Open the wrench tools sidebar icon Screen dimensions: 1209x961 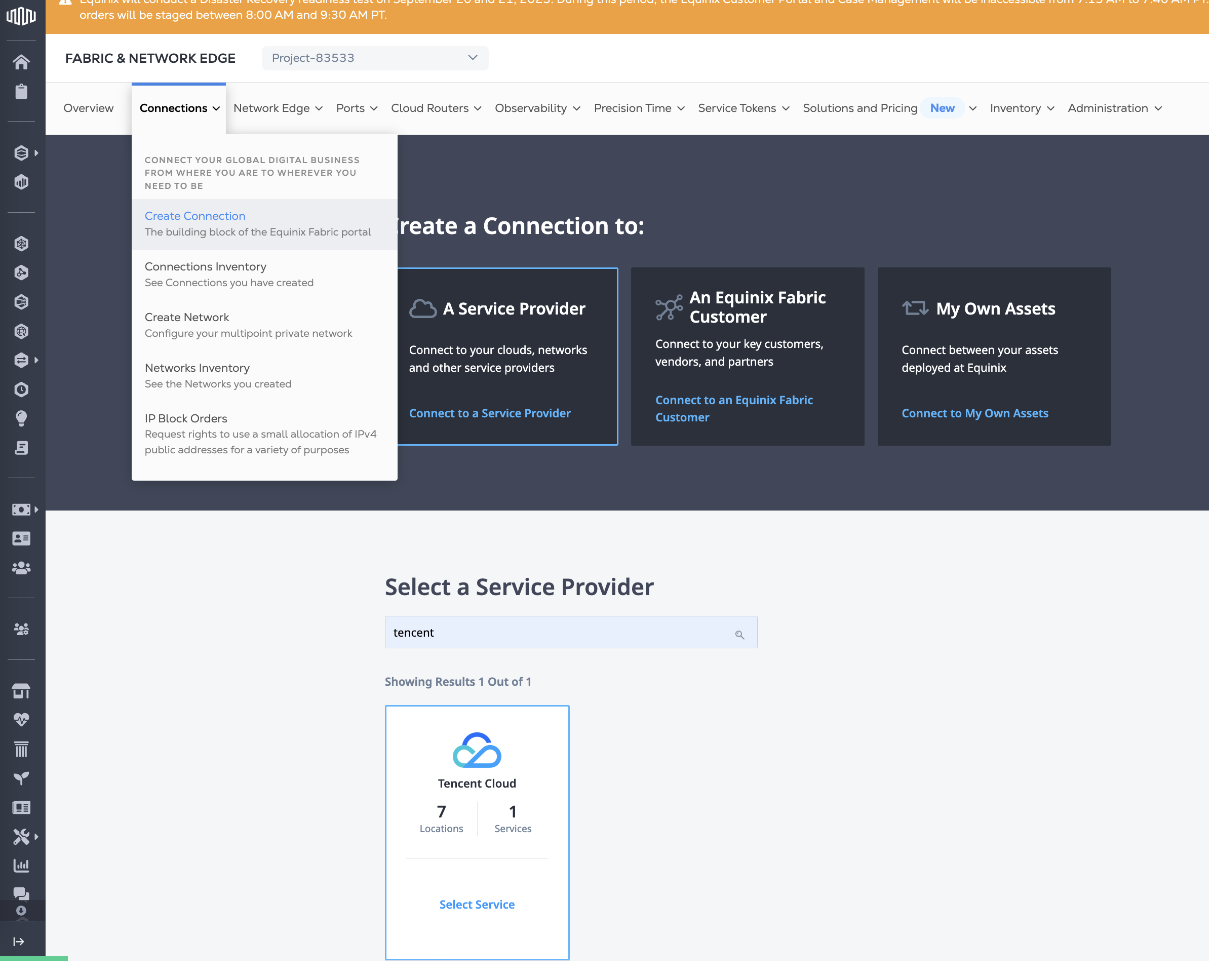tap(21, 836)
